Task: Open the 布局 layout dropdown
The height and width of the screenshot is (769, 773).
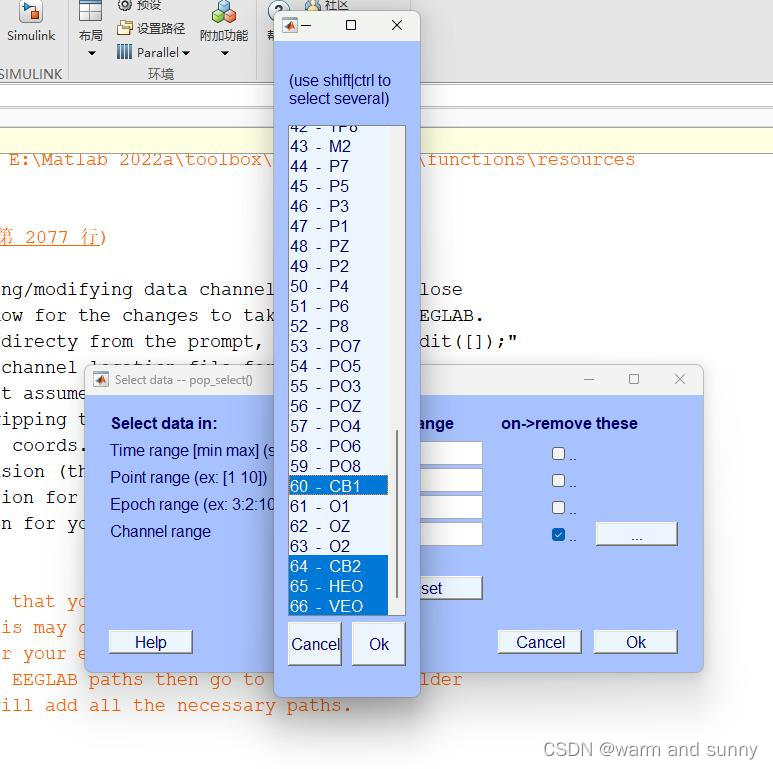Action: coord(91,30)
